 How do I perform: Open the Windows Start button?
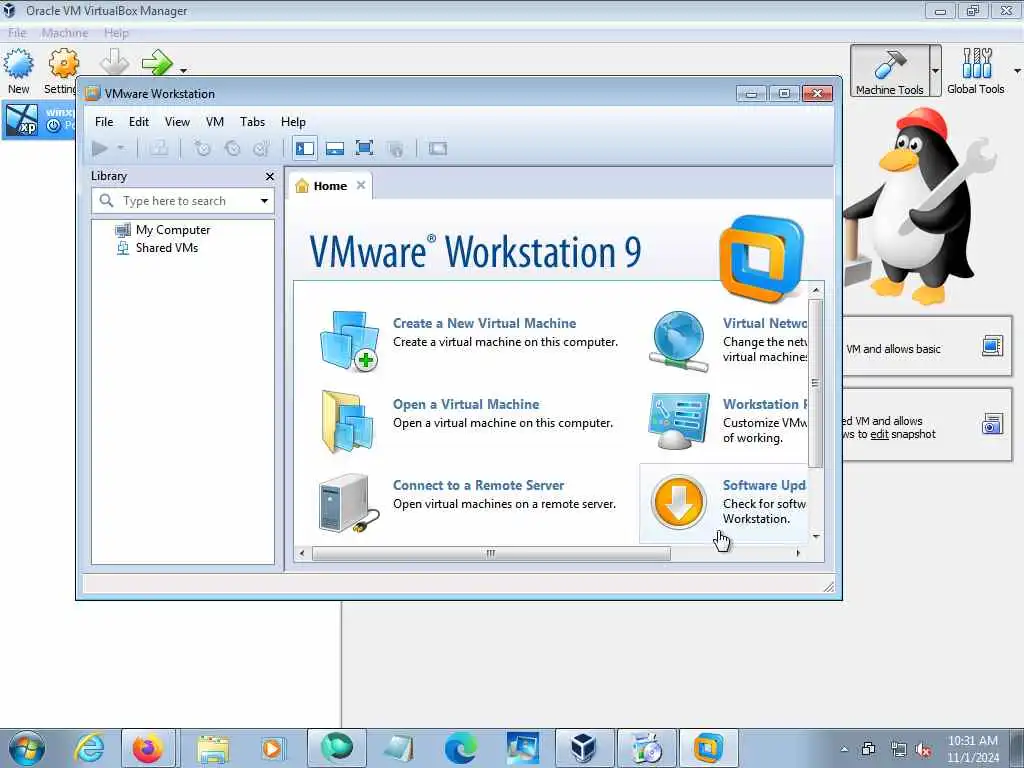(x=27, y=748)
